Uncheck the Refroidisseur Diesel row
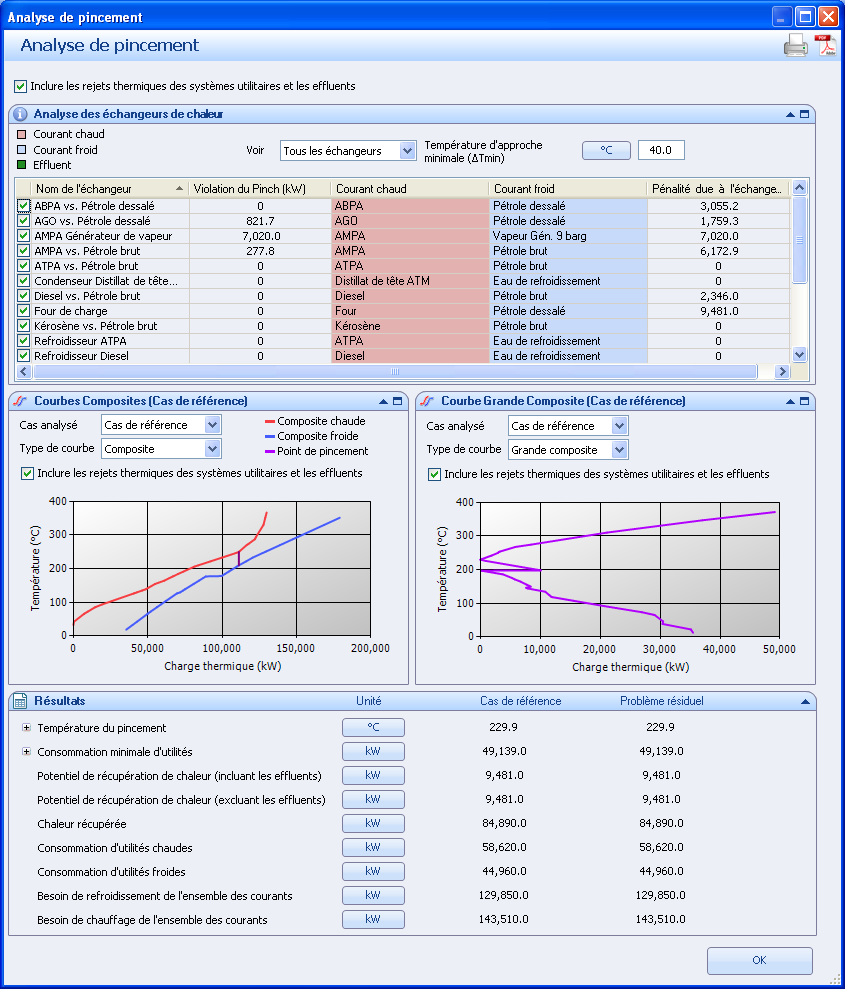The image size is (845, 989). 23,356
